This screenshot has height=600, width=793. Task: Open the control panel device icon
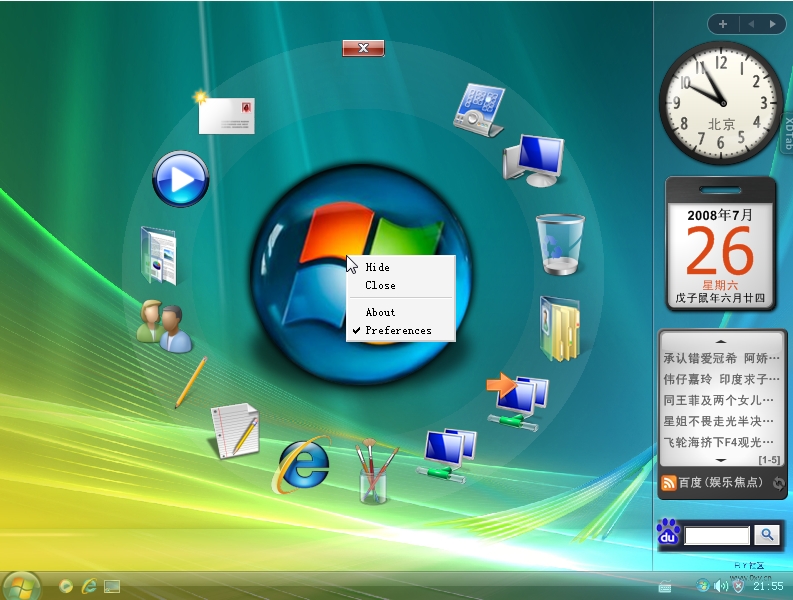[x=479, y=110]
